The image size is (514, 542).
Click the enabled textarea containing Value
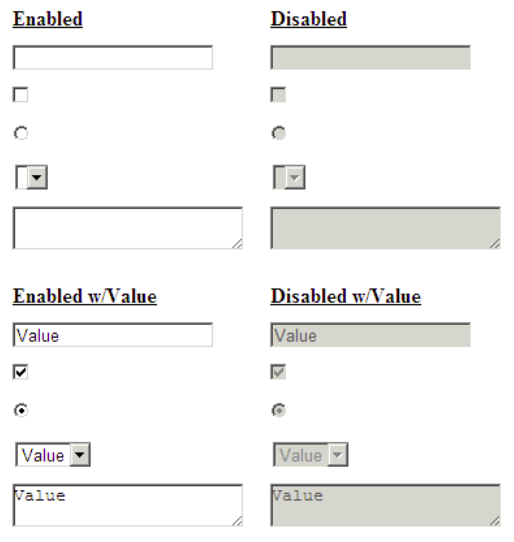pyautogui.click(x=128, y=505)
